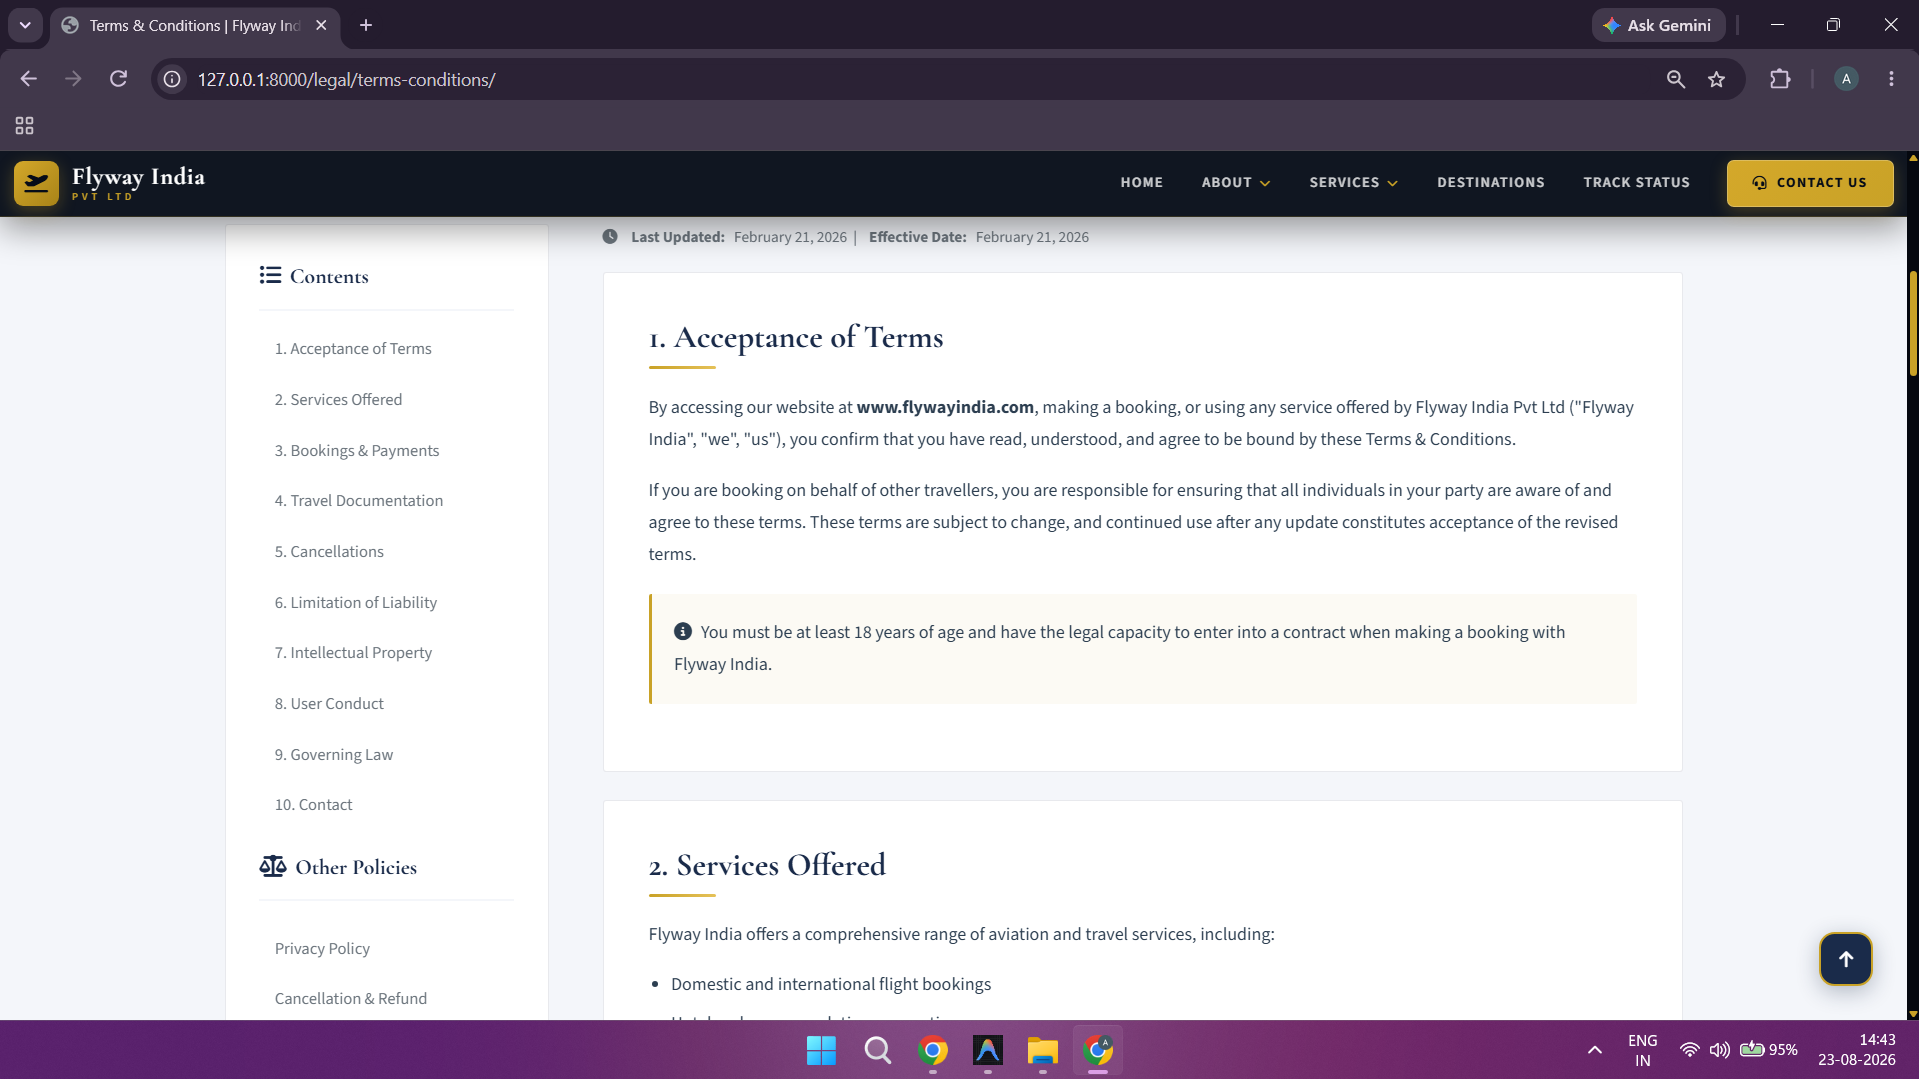This screenshot has width=1919, height=1079.
Task: Jump to 1. Acceptance of Terms
Action: point(353,348)
